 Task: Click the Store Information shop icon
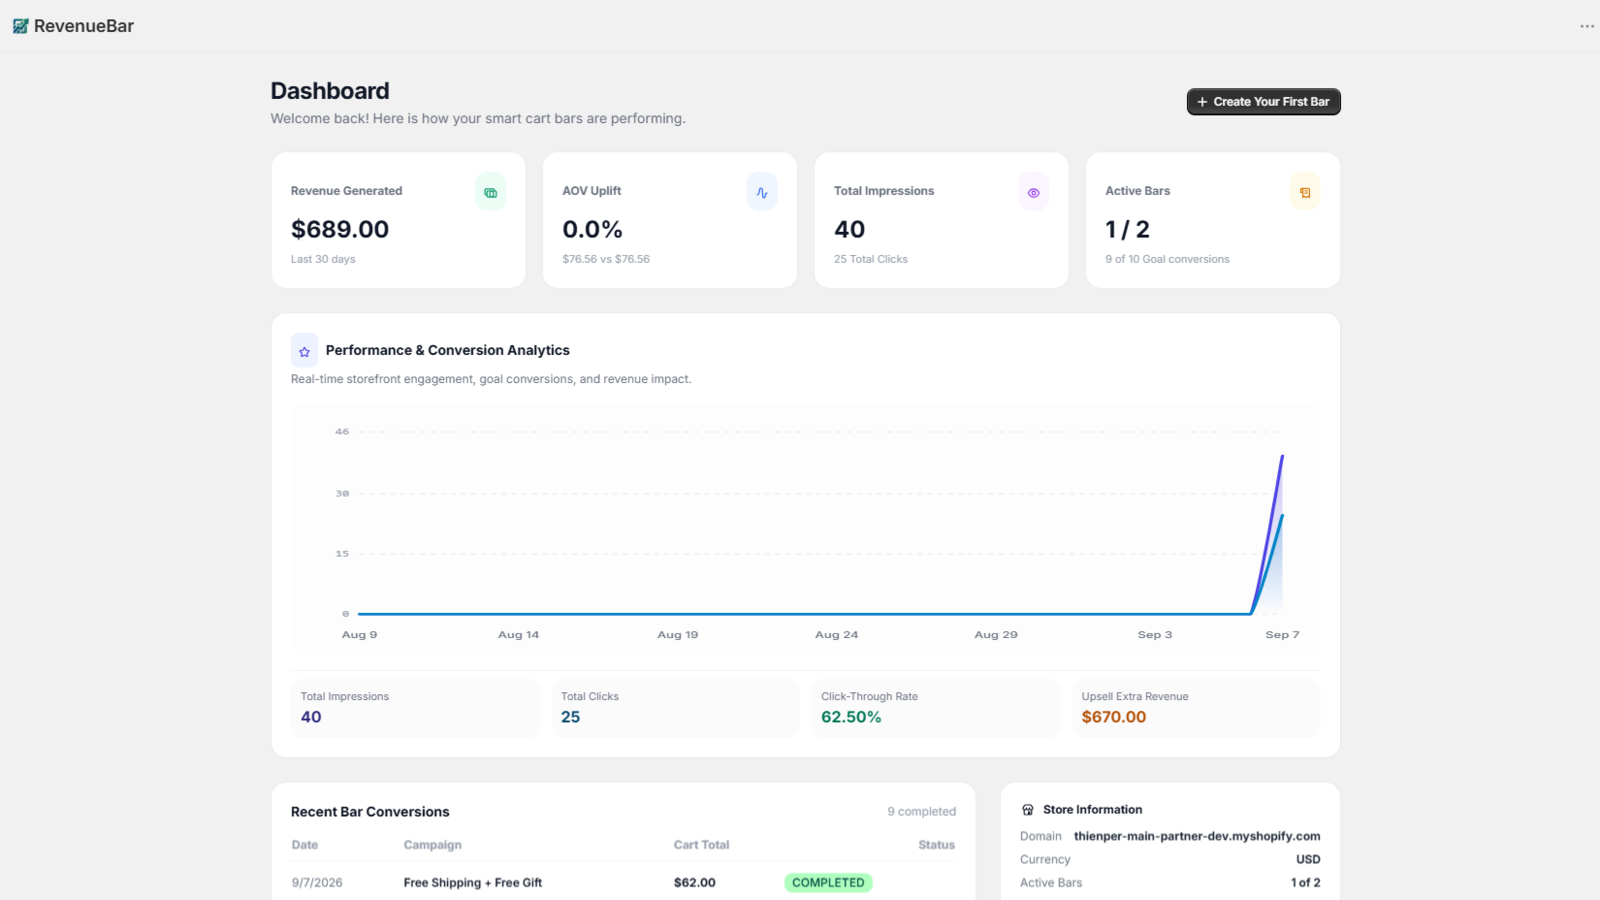(1027, 810)
